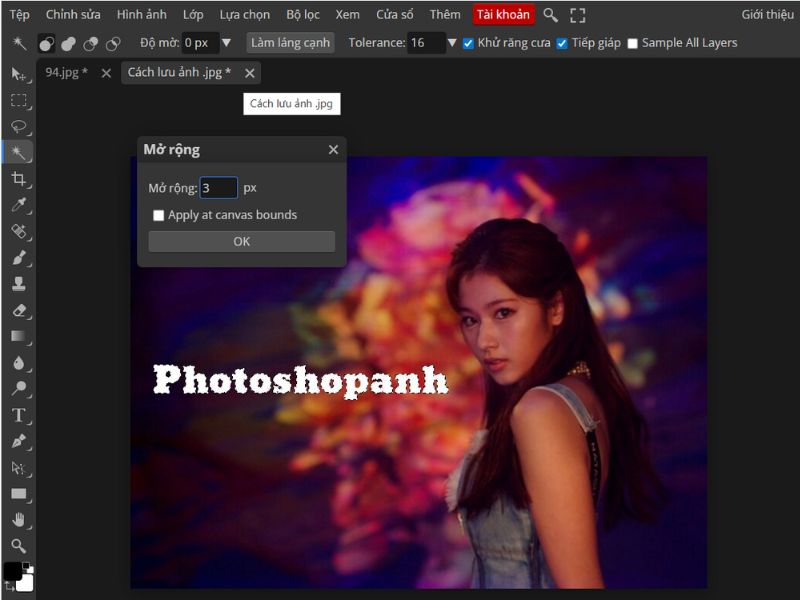Click the Tolerance value field

coord(427,43)
